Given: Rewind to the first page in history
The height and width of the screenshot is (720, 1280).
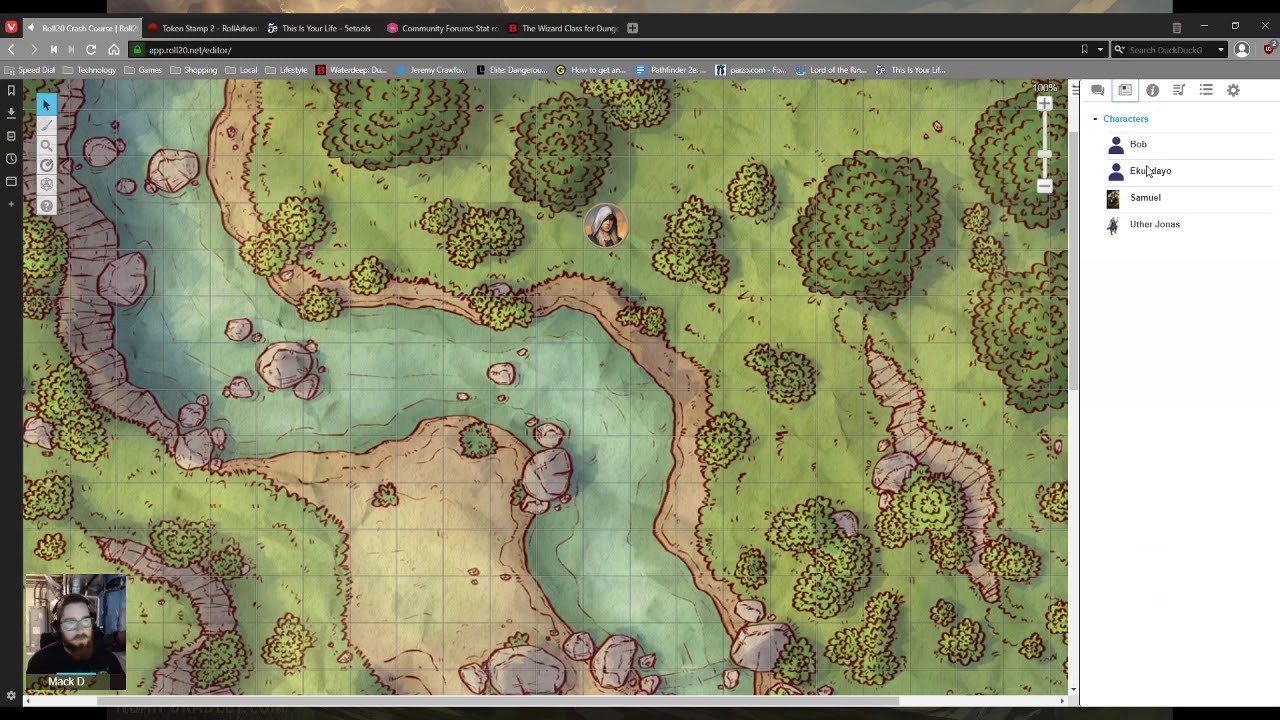Looking at the screenshot, I should click(x=53, y=49).
